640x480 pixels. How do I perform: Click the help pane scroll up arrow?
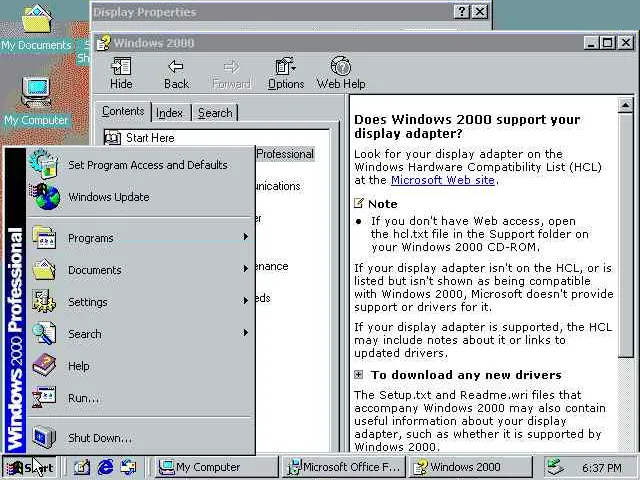point(625,105)
